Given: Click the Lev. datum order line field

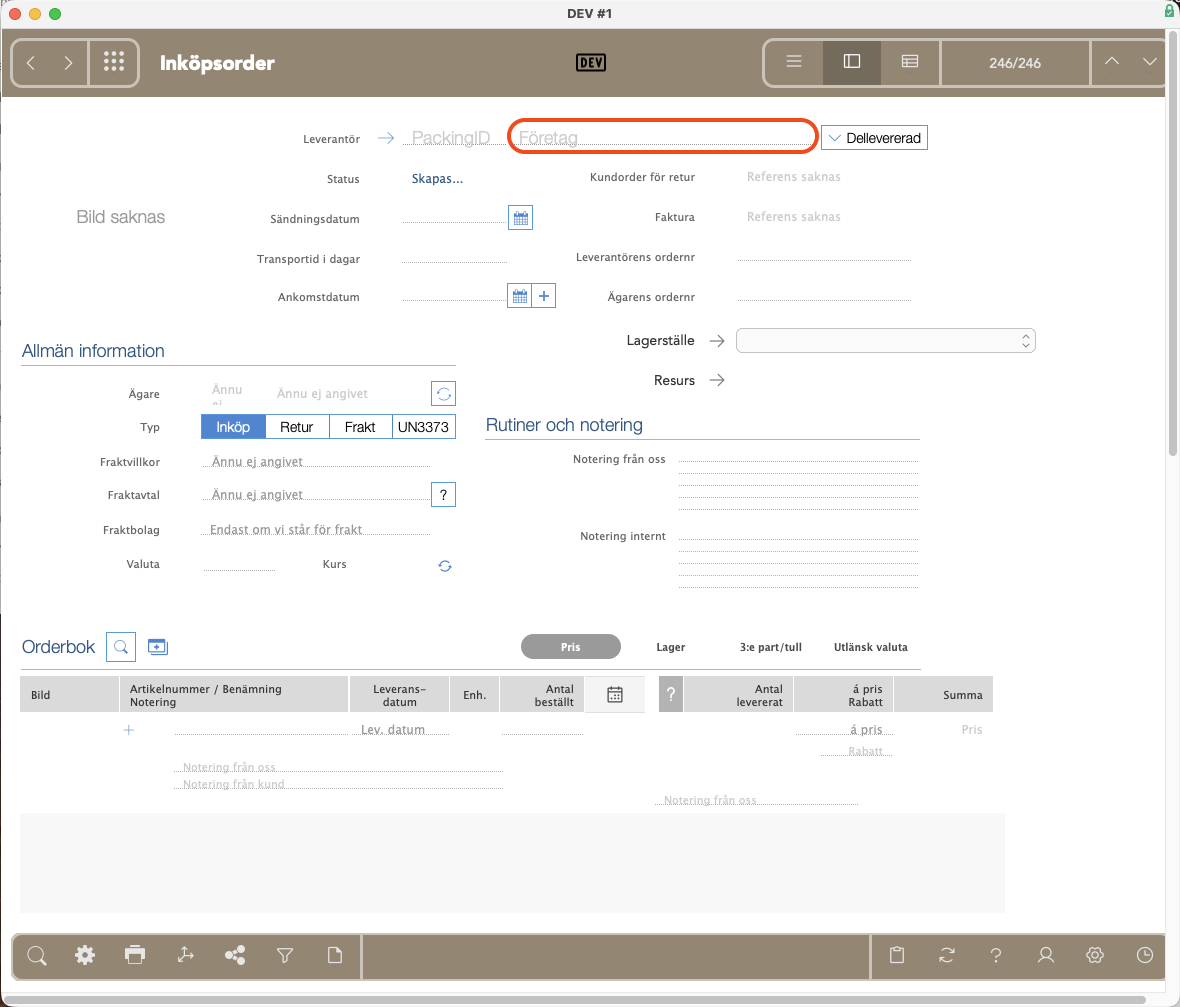Looking at the screenshot, I should tap(400, 729).
